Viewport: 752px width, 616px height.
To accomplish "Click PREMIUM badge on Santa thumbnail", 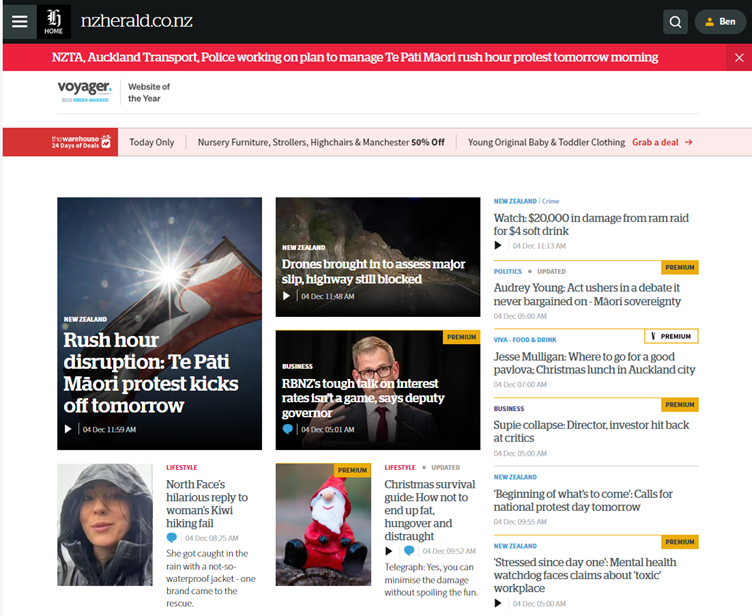I will click(x=352, y=470).
